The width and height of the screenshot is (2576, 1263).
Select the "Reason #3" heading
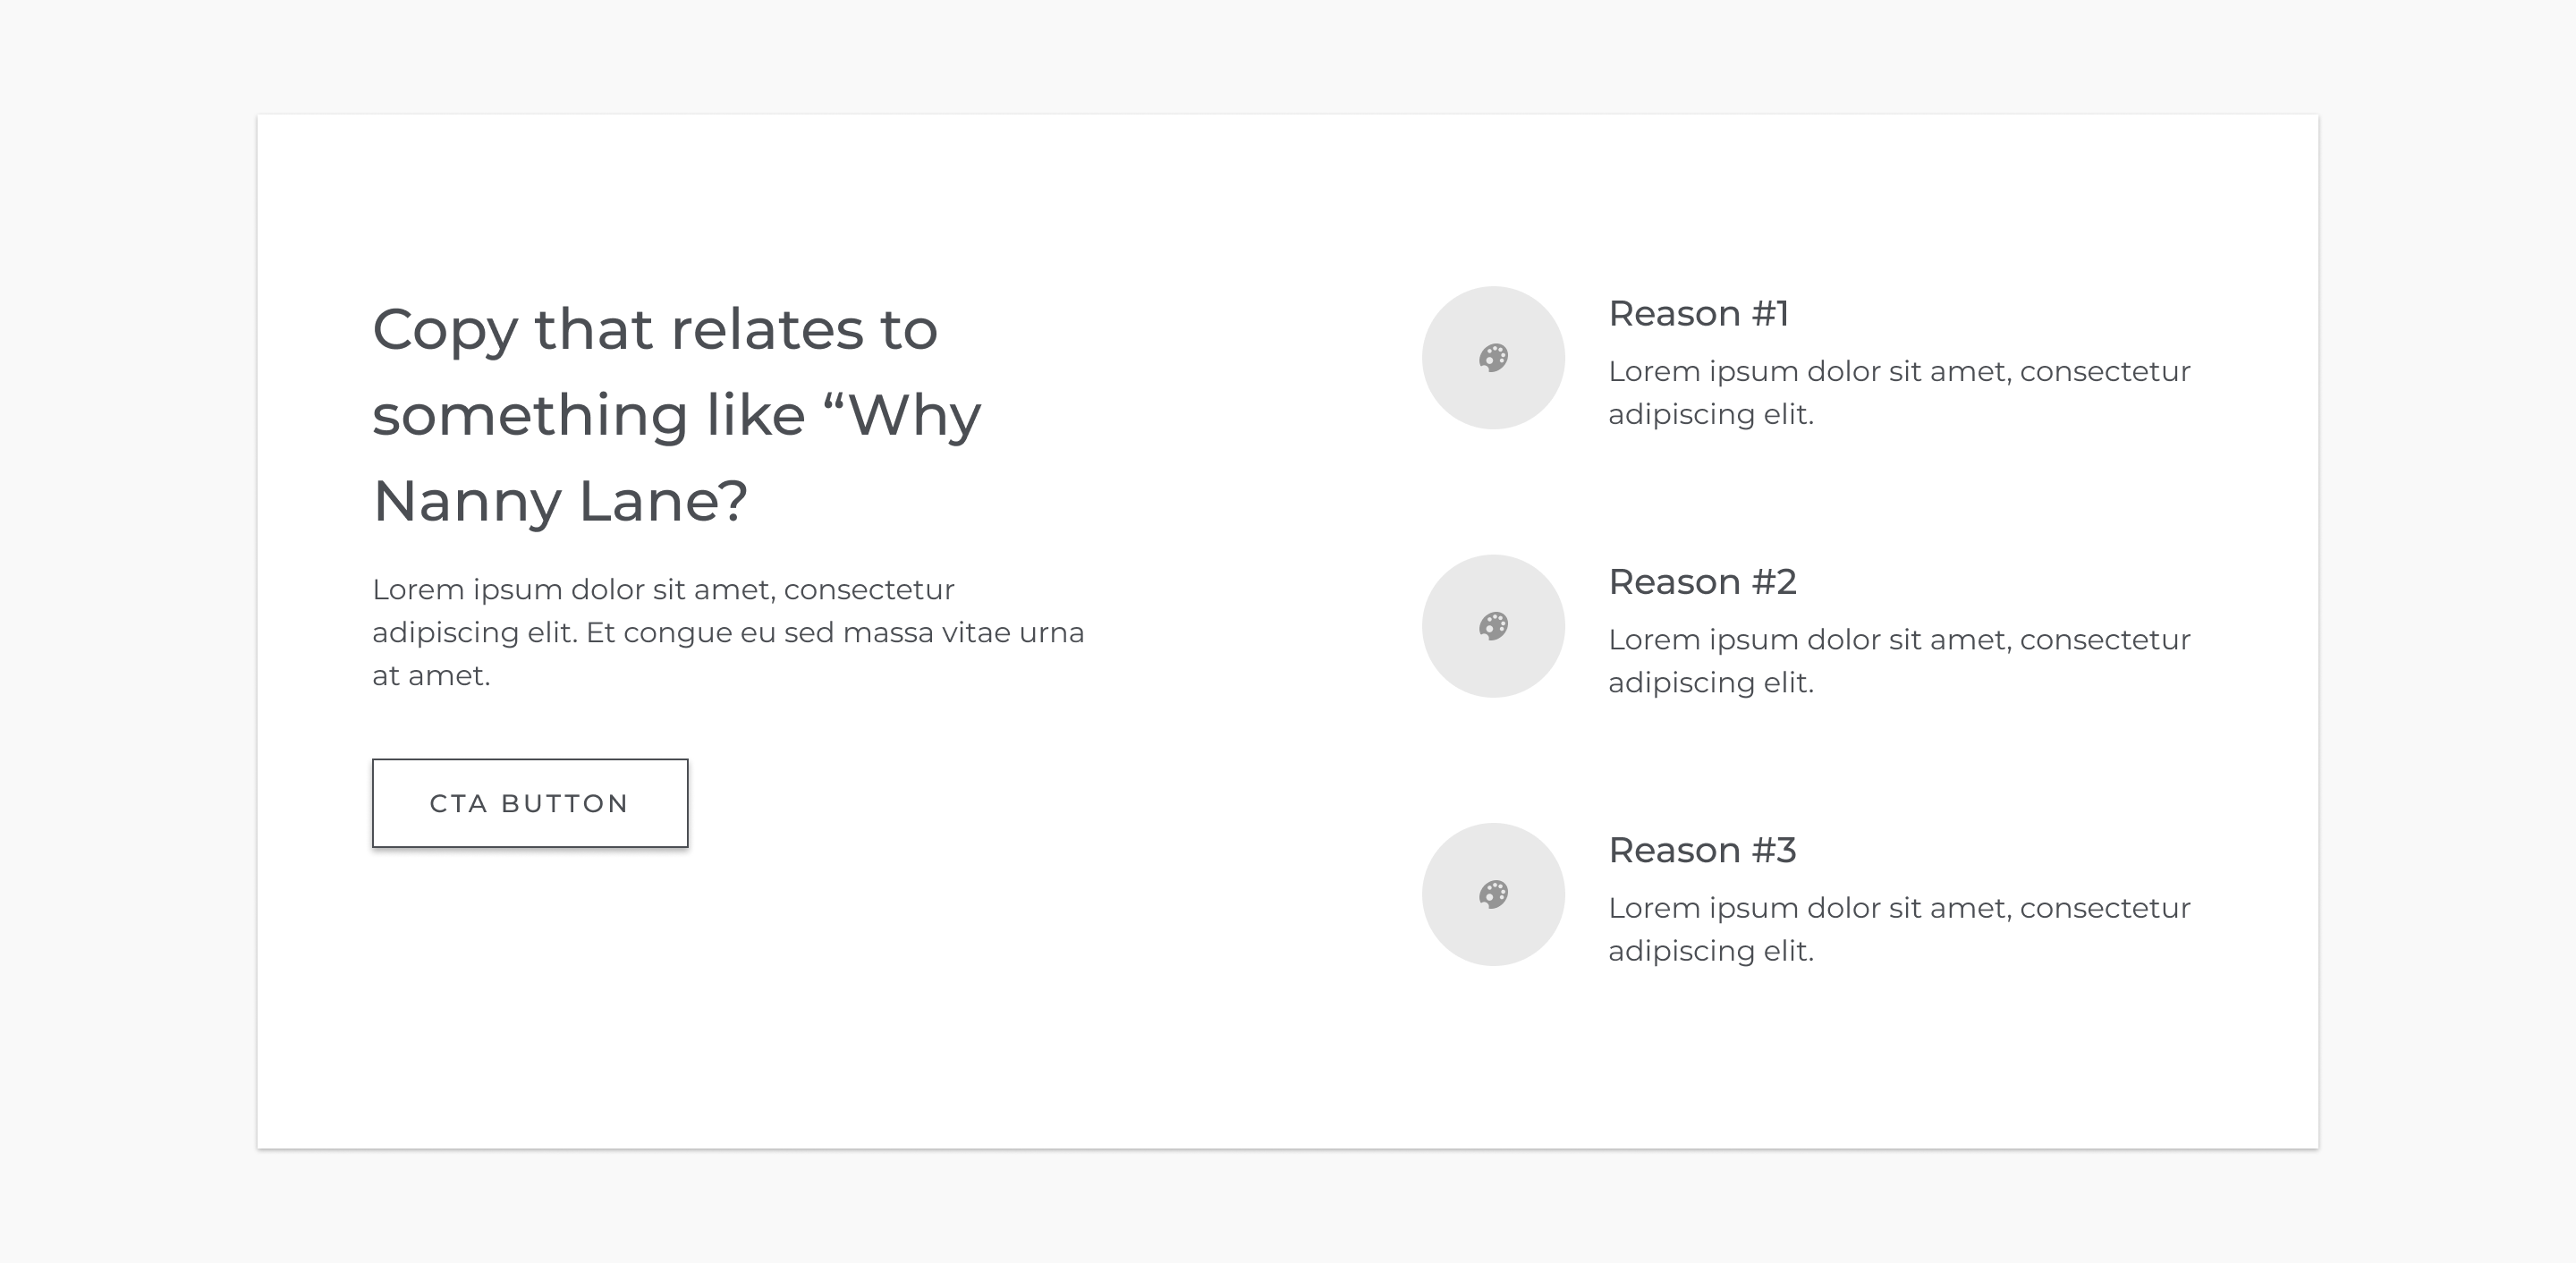tap(1702, 850)
